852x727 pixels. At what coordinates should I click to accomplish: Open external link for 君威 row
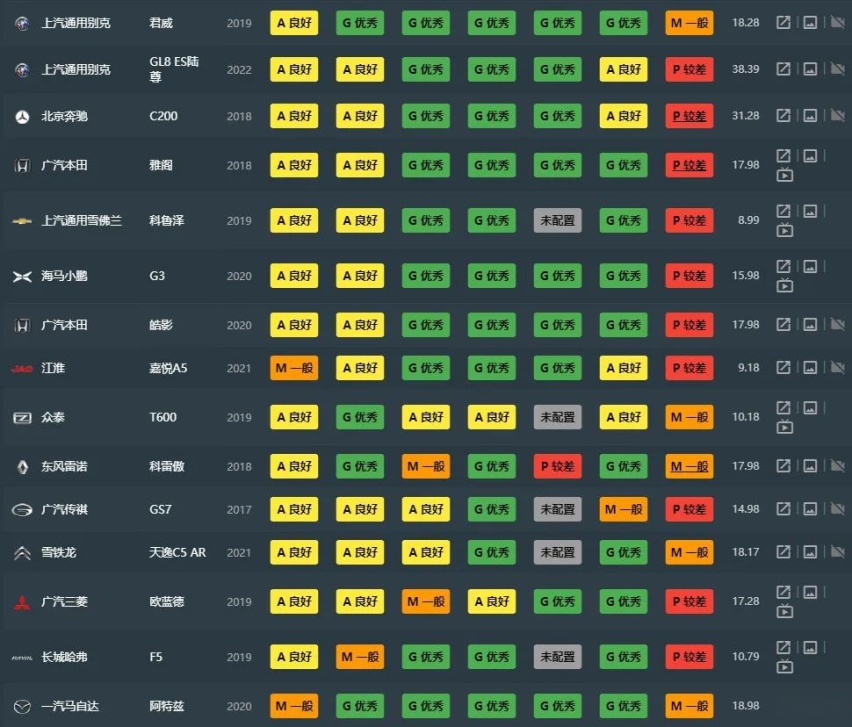[x=783, y=23]
